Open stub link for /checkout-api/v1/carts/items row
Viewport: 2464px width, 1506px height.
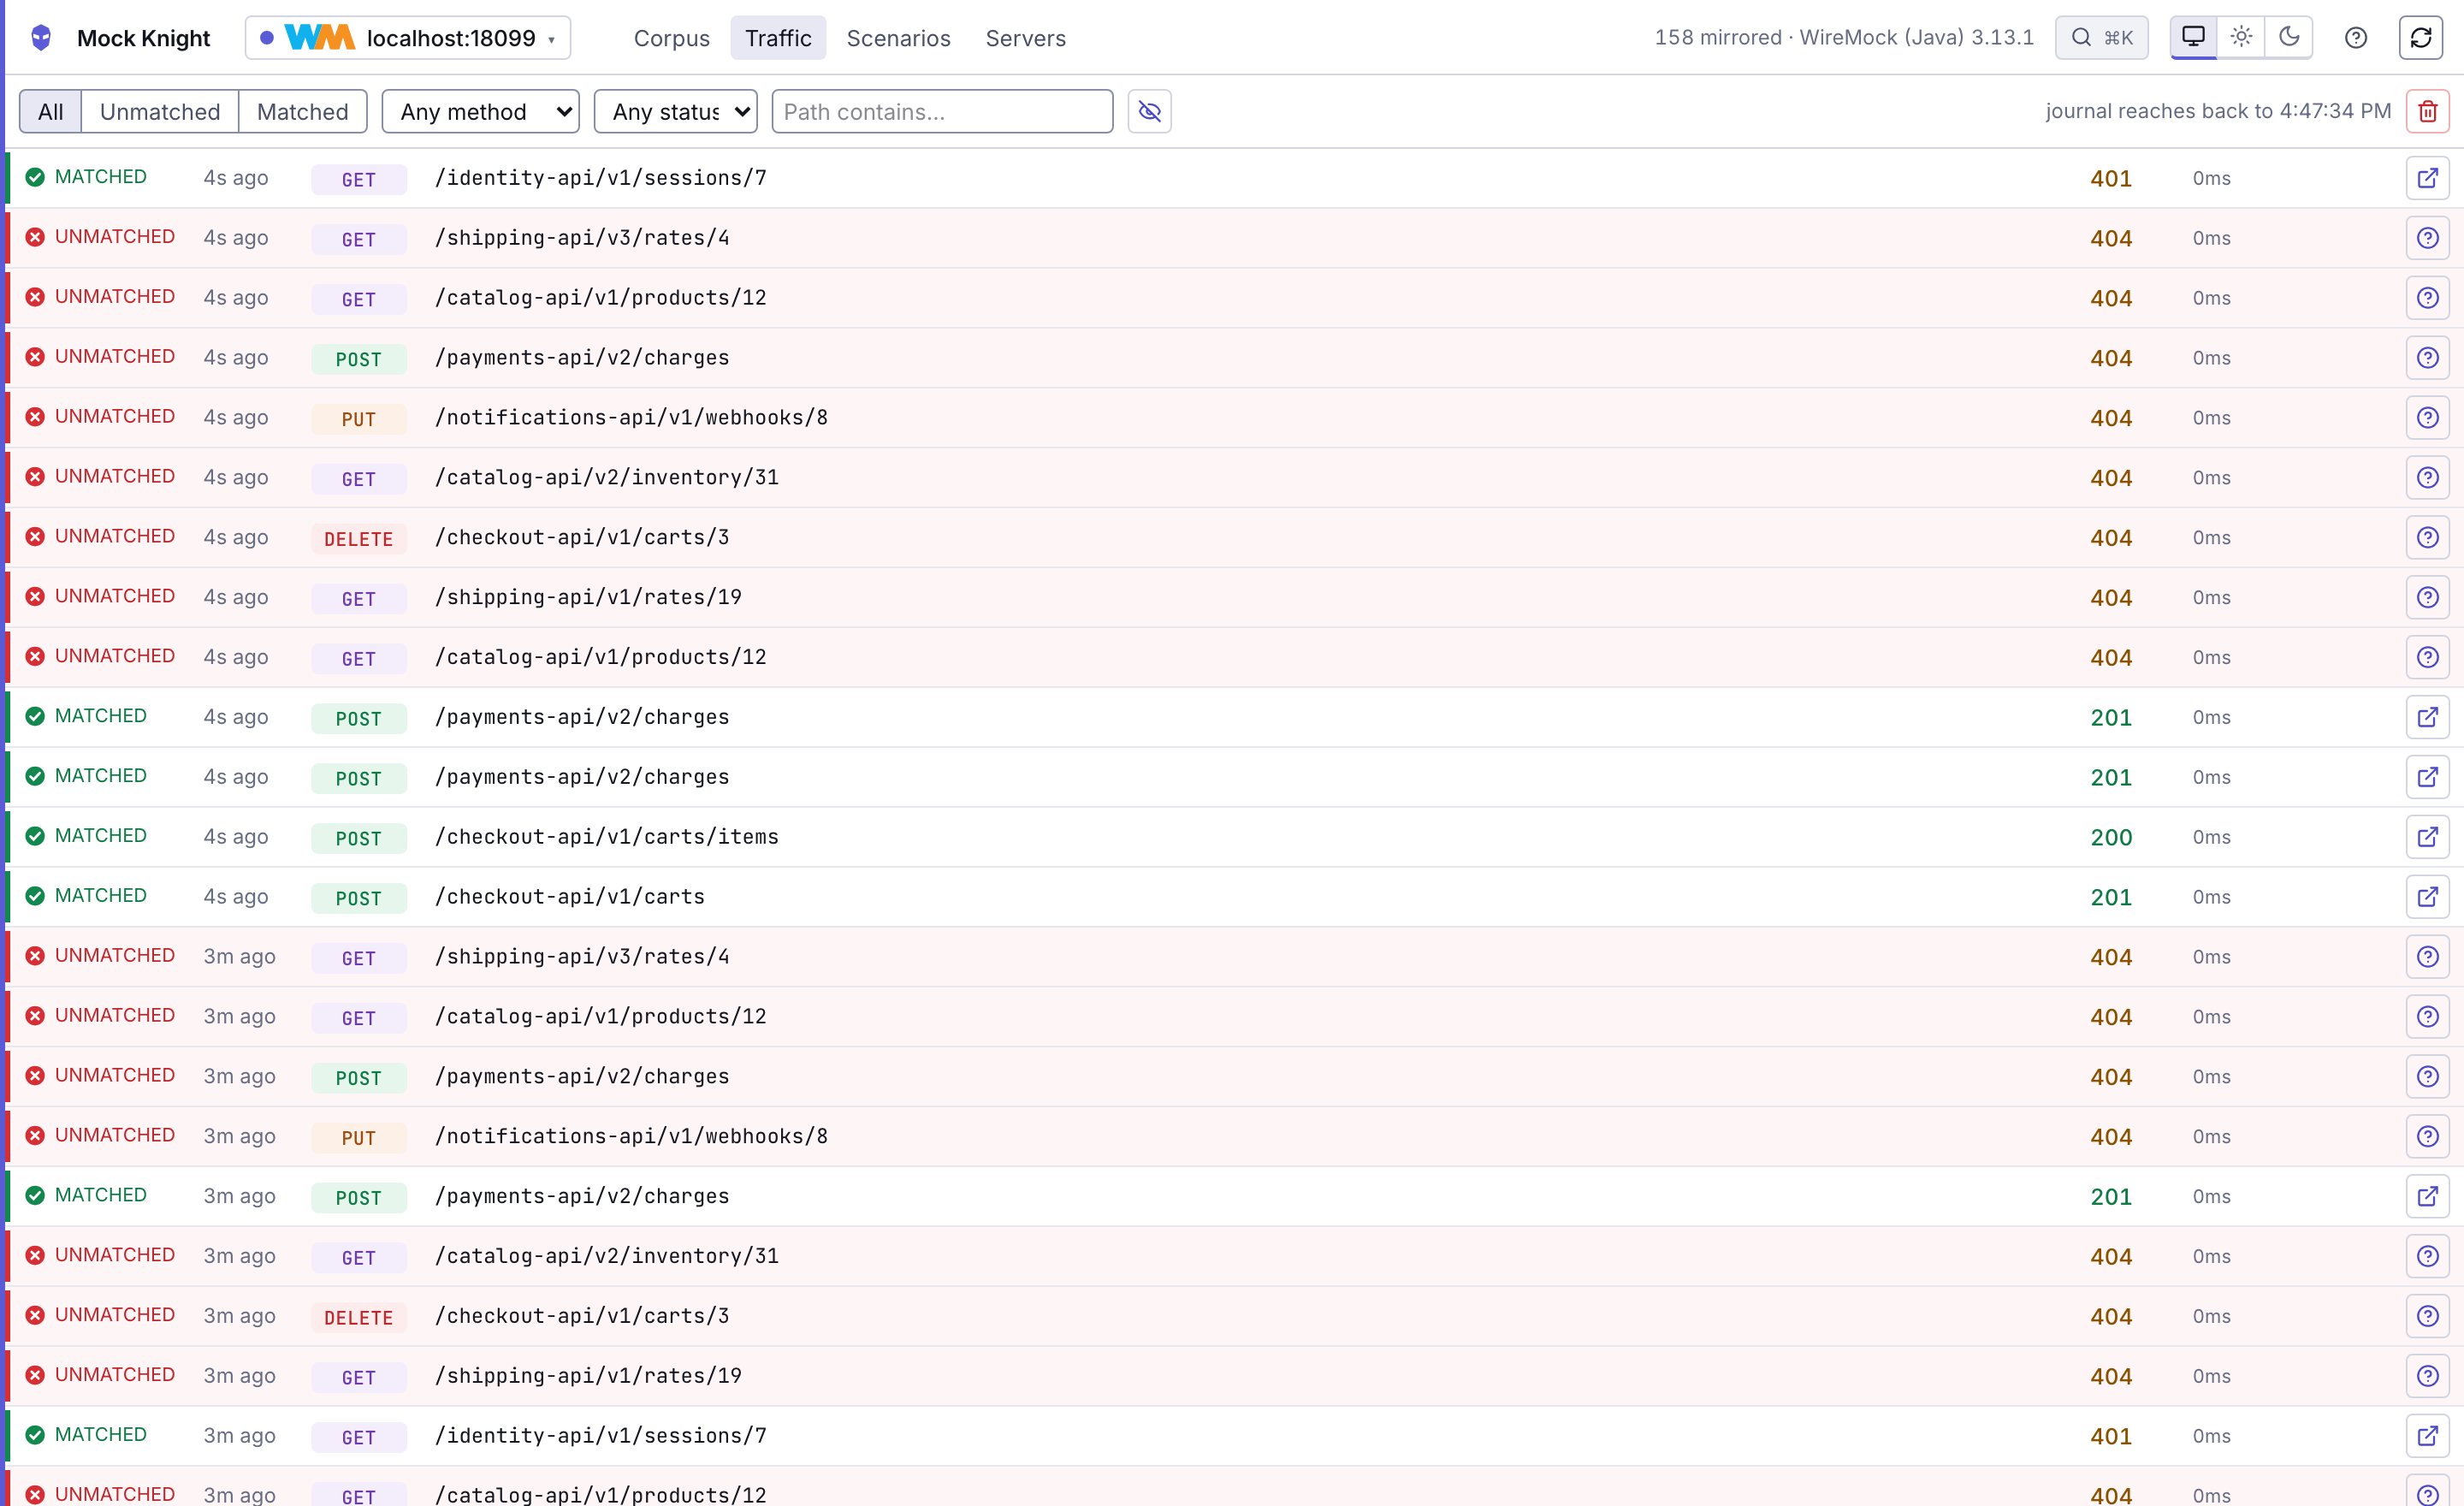(2428, 837)
